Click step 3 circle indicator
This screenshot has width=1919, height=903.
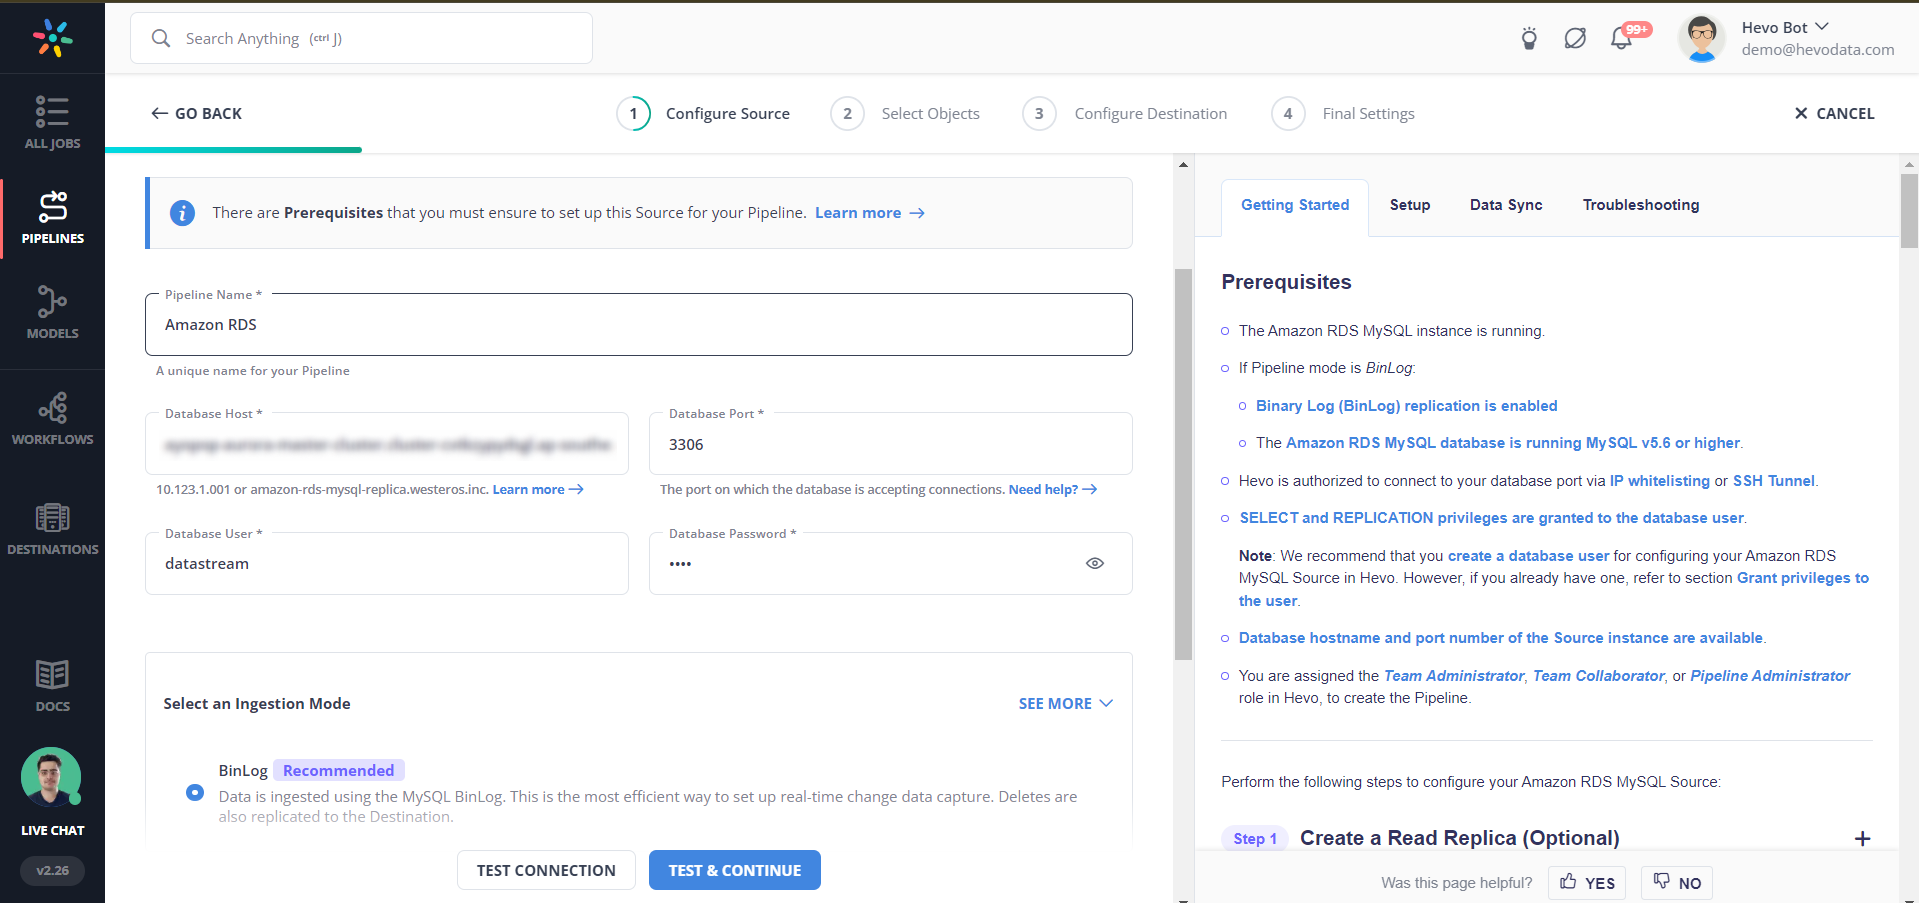coord(1039,114)
